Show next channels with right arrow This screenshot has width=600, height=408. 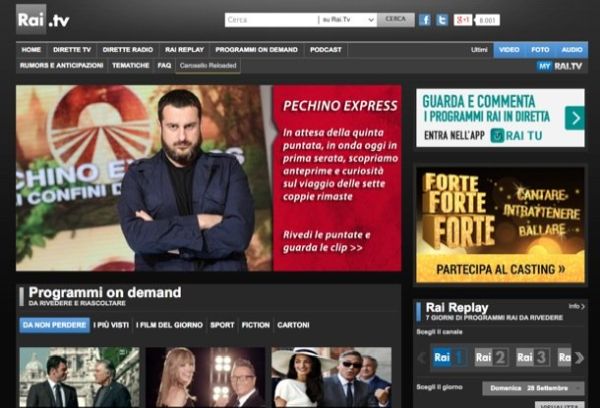(x=580, y=358)
